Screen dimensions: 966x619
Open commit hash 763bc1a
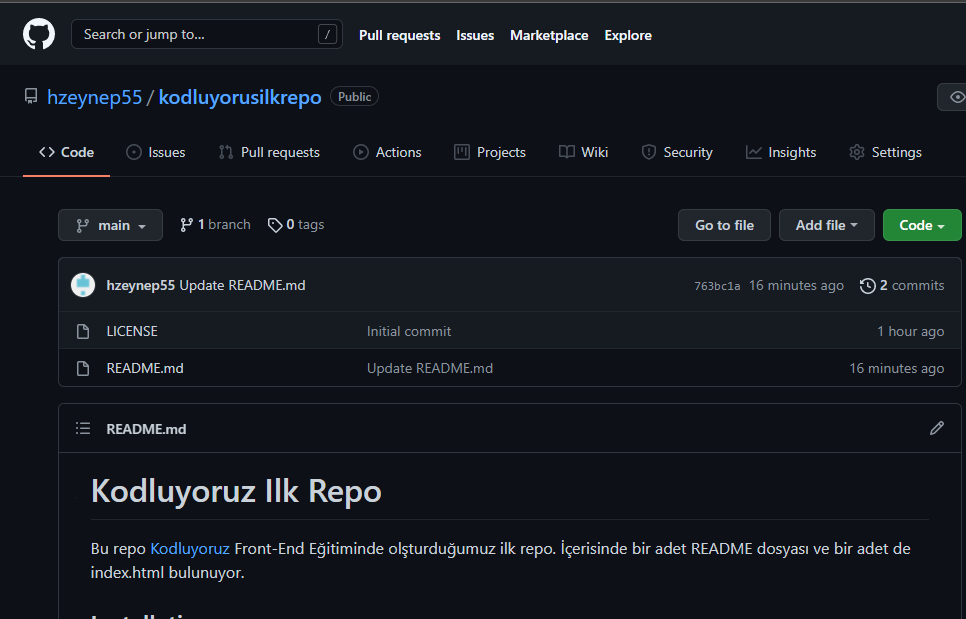717,286
